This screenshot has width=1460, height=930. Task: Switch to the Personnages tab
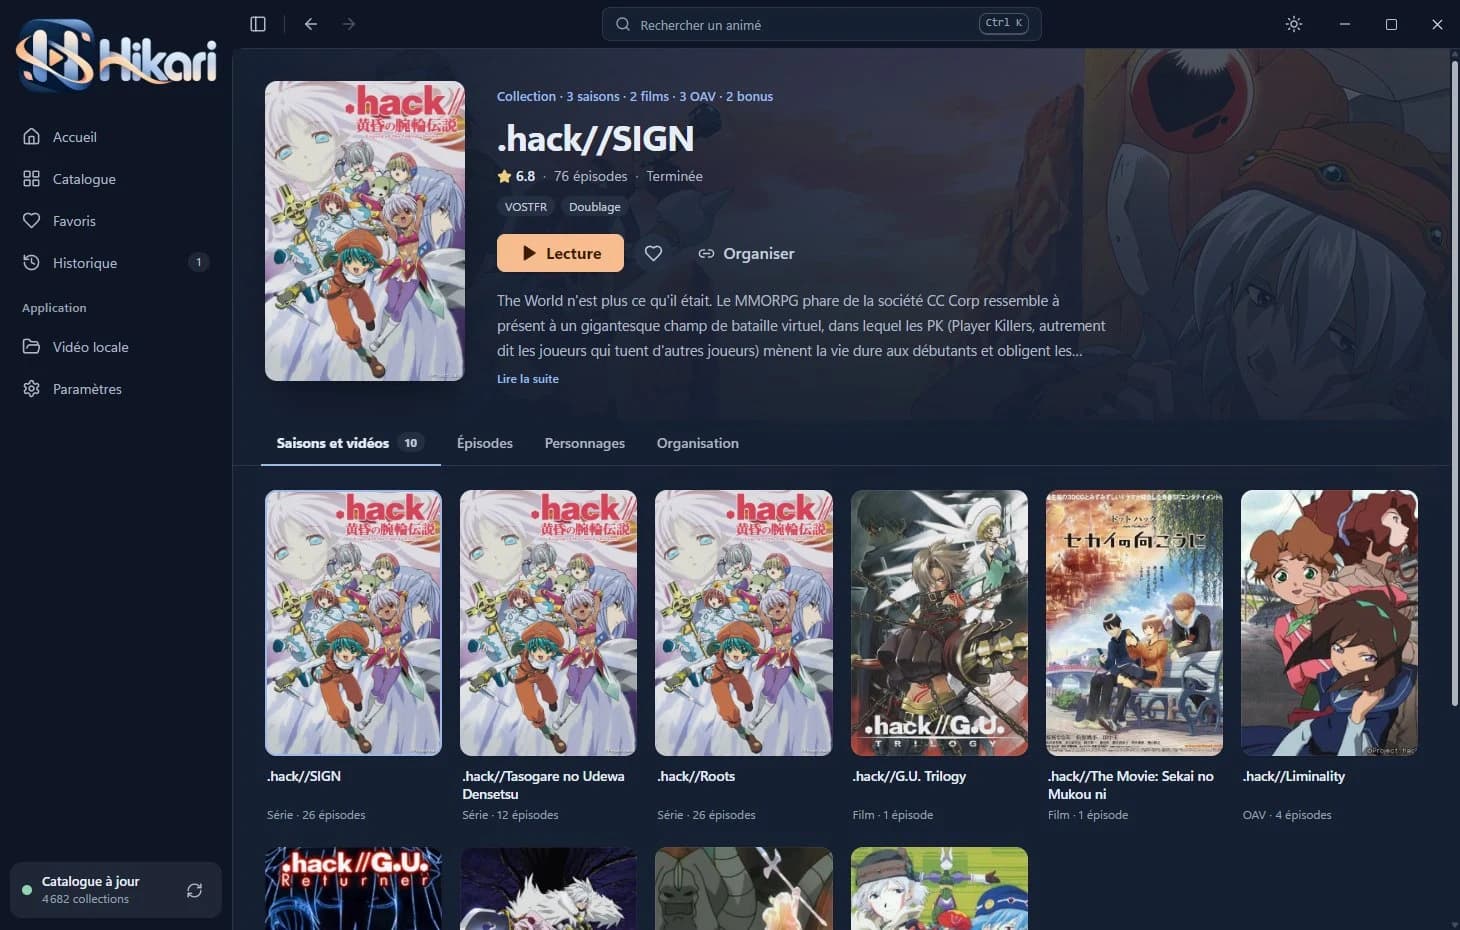585,443
